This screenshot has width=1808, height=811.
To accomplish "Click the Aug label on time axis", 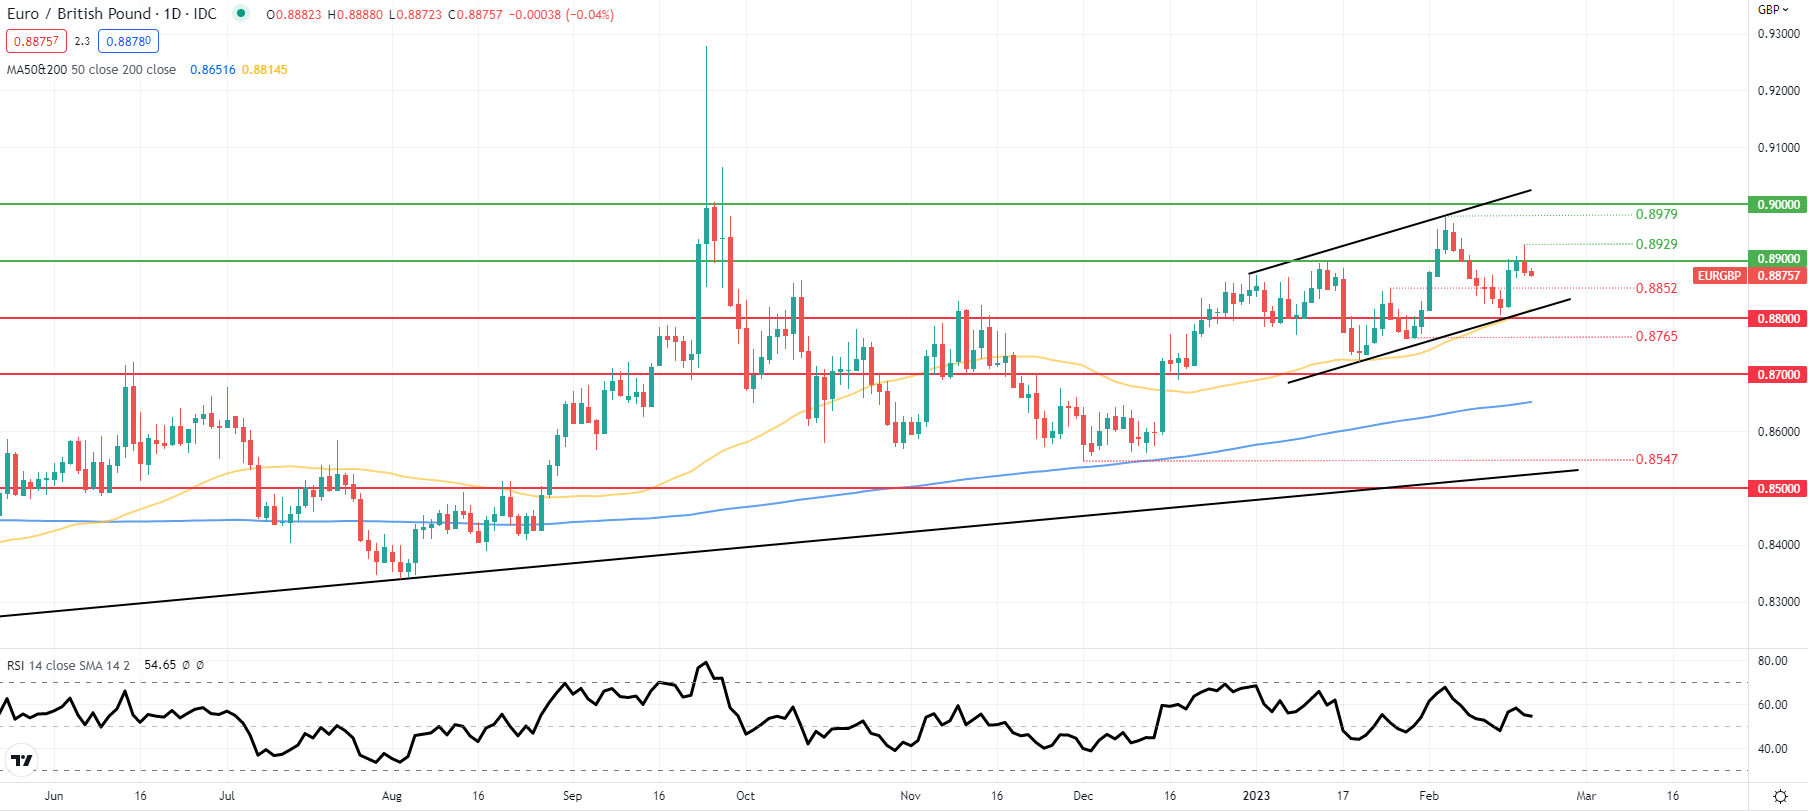I will [392, 796].
